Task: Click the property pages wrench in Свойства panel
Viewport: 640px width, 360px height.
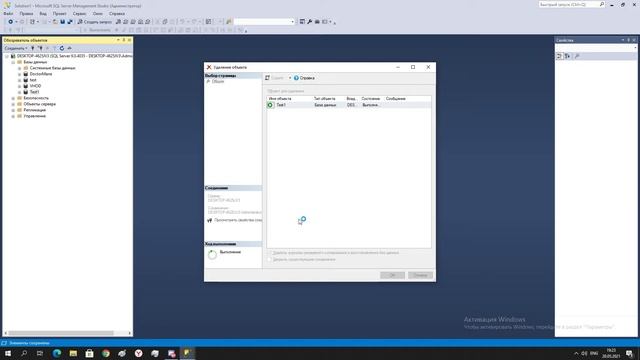Action: click(x=577, y=56)
